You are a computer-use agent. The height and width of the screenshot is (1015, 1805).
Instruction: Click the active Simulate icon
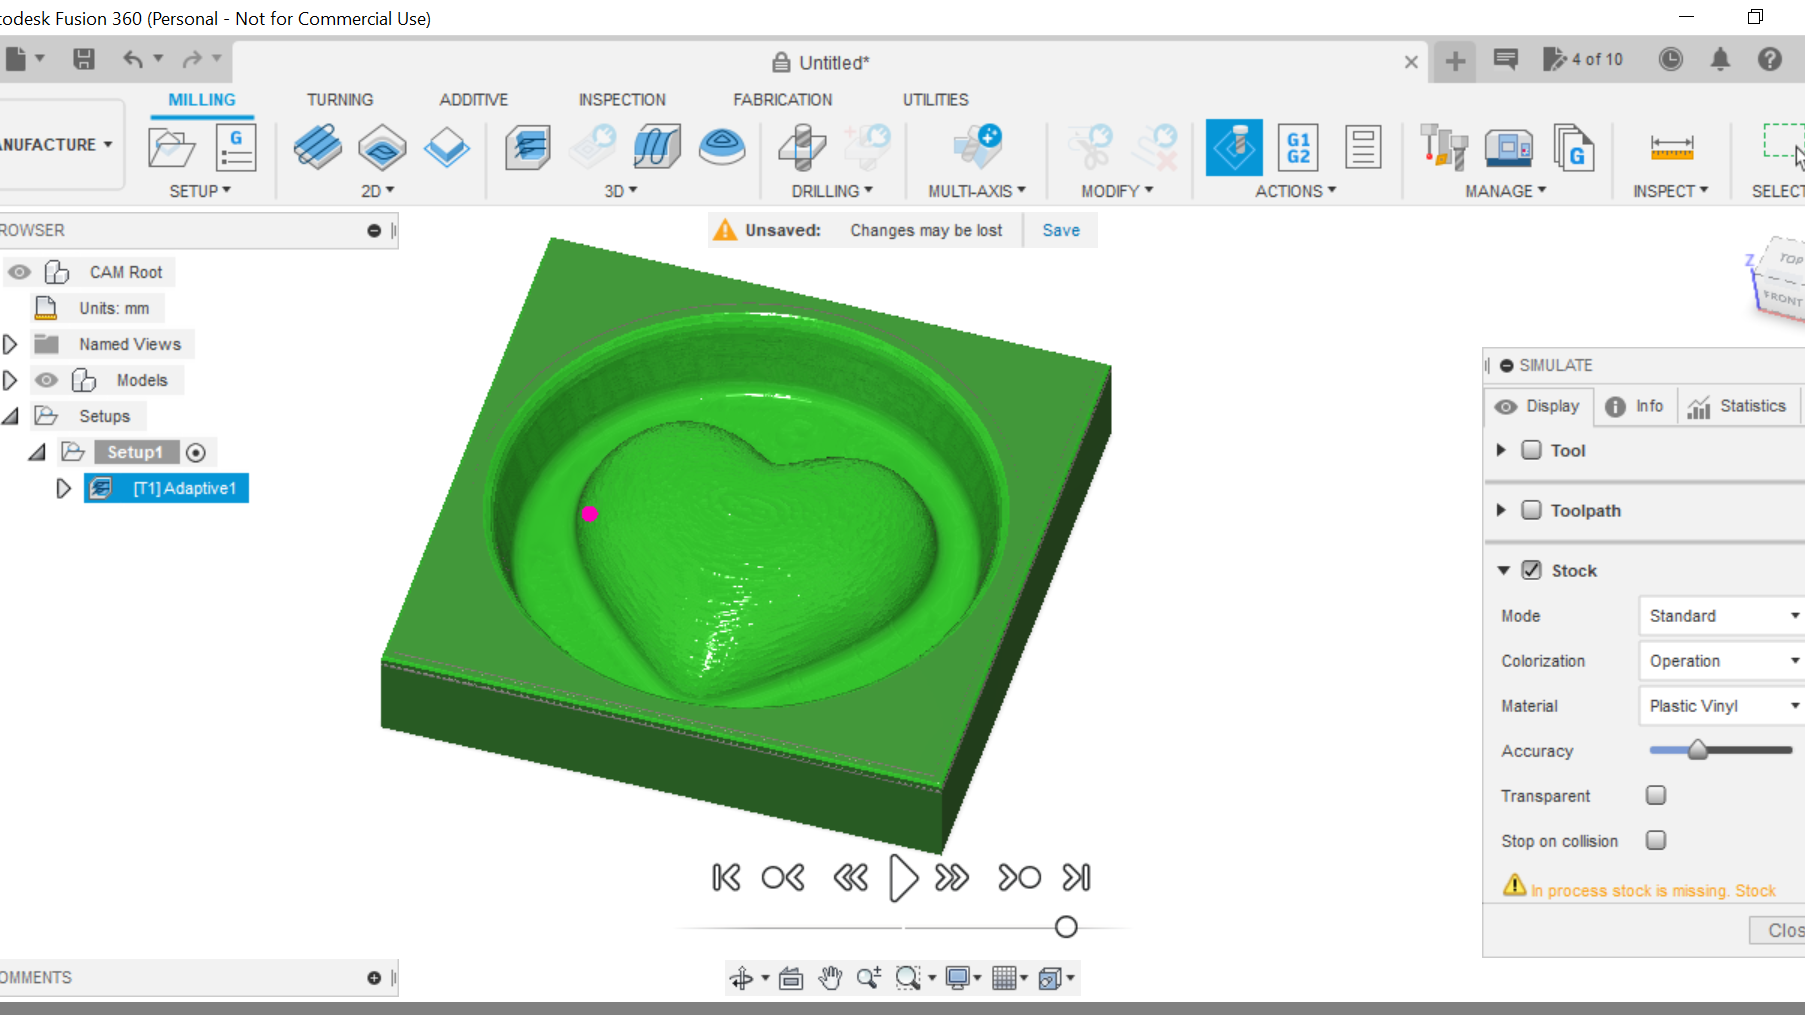click(1234, 147)
